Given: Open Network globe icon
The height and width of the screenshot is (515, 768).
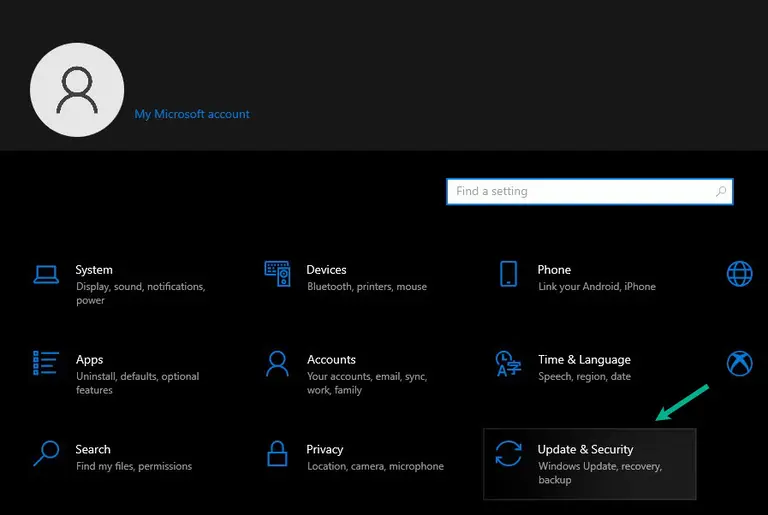Looking at the screenshot, I should click(740, 273).
